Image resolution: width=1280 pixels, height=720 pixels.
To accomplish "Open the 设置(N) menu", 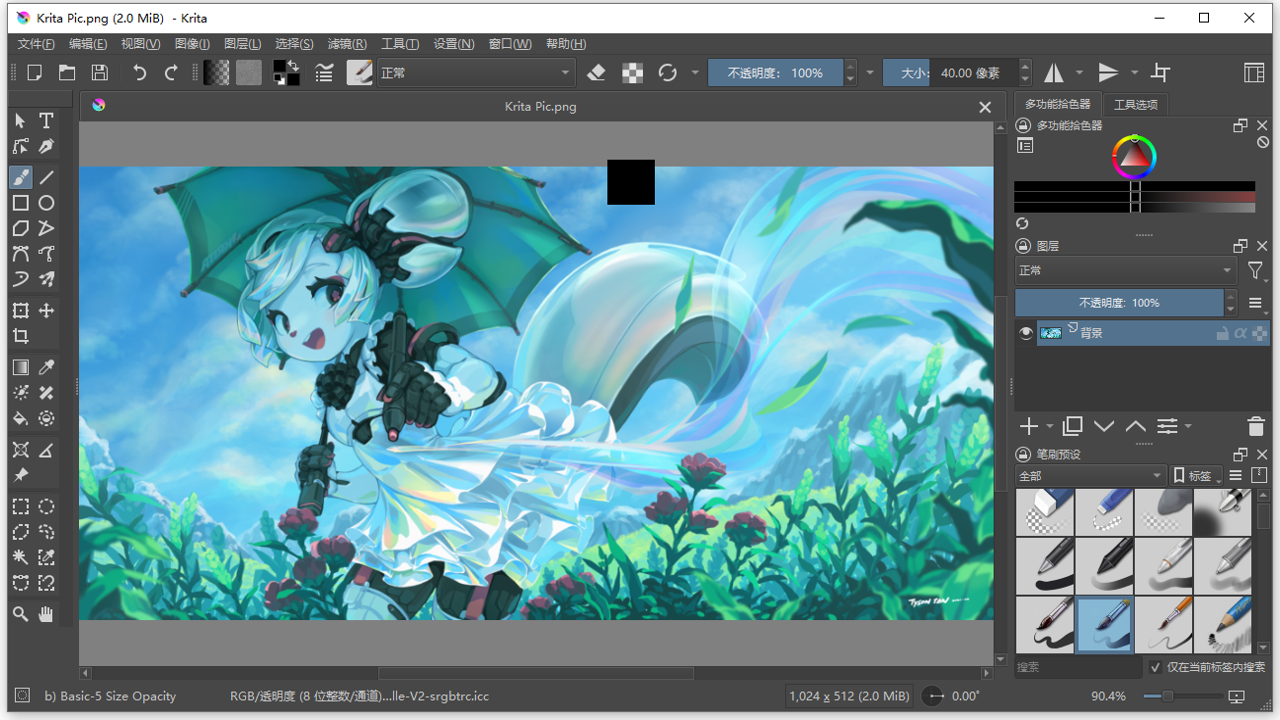I will coord(454,44).
